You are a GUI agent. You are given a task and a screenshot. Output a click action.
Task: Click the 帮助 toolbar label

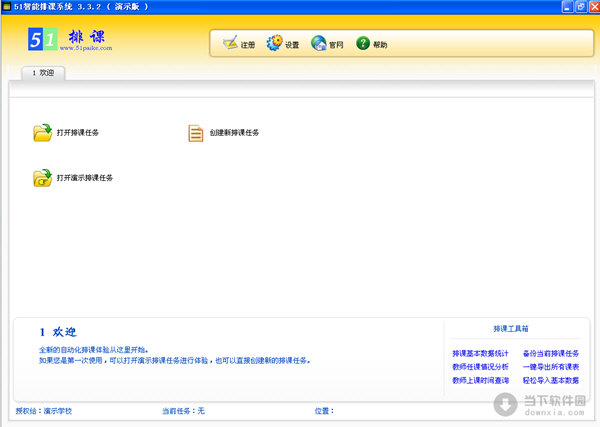pos(380,45)
